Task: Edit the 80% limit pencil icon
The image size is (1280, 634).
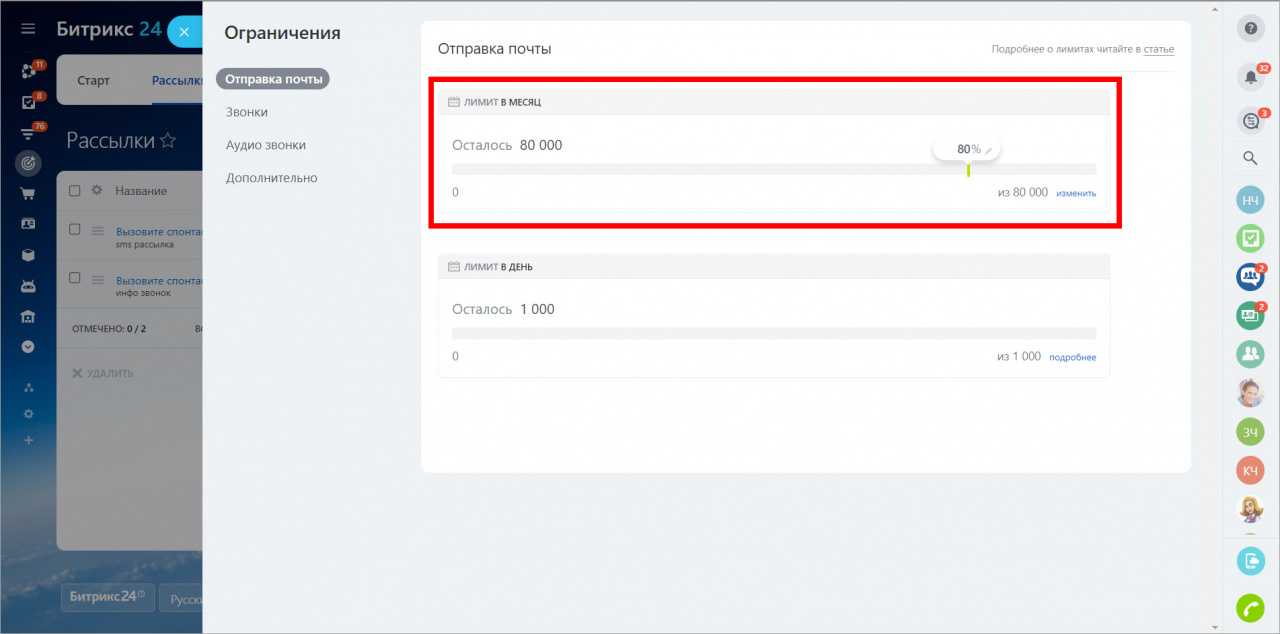Action: click(x=989, y=150)
